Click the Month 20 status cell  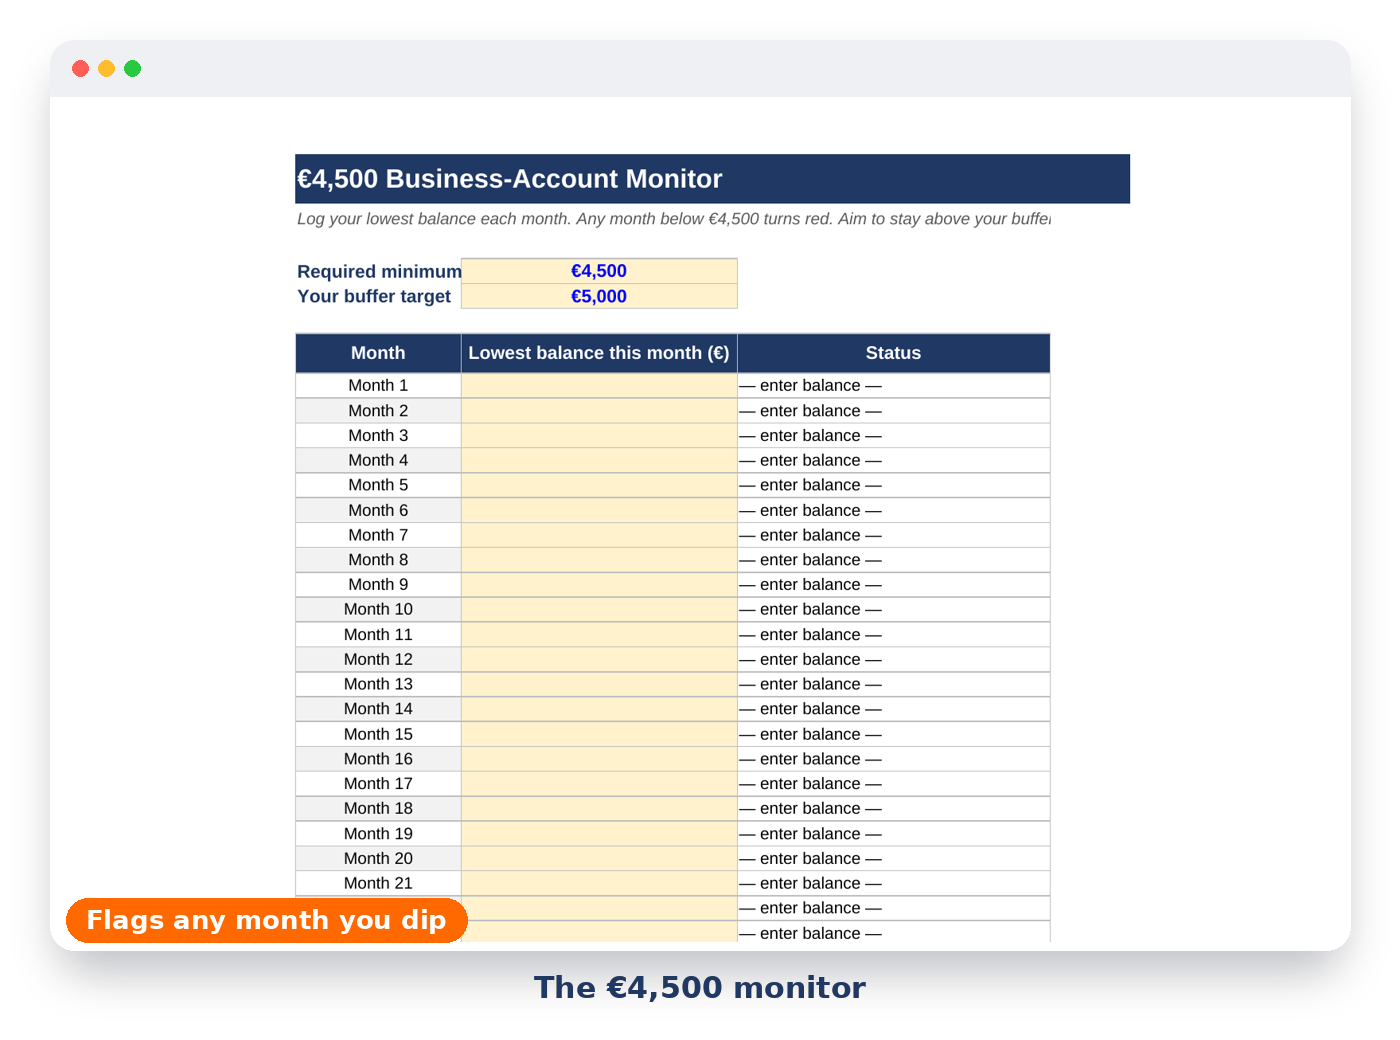pos(893,858)
